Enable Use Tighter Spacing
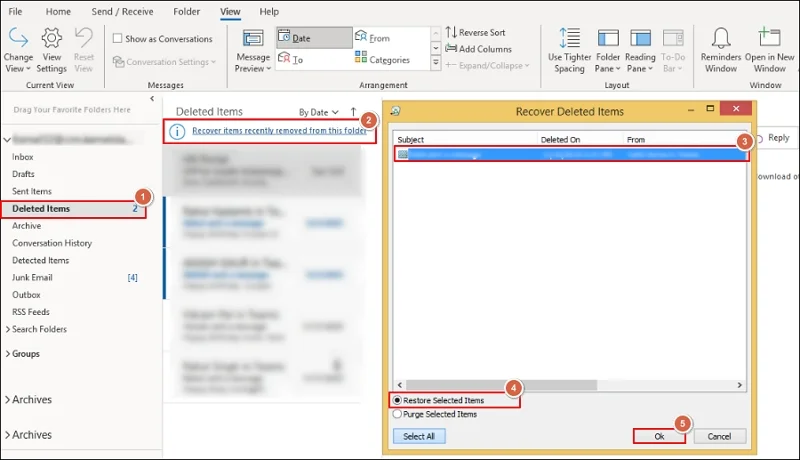The image size is (800, 460). click(569, 50)
